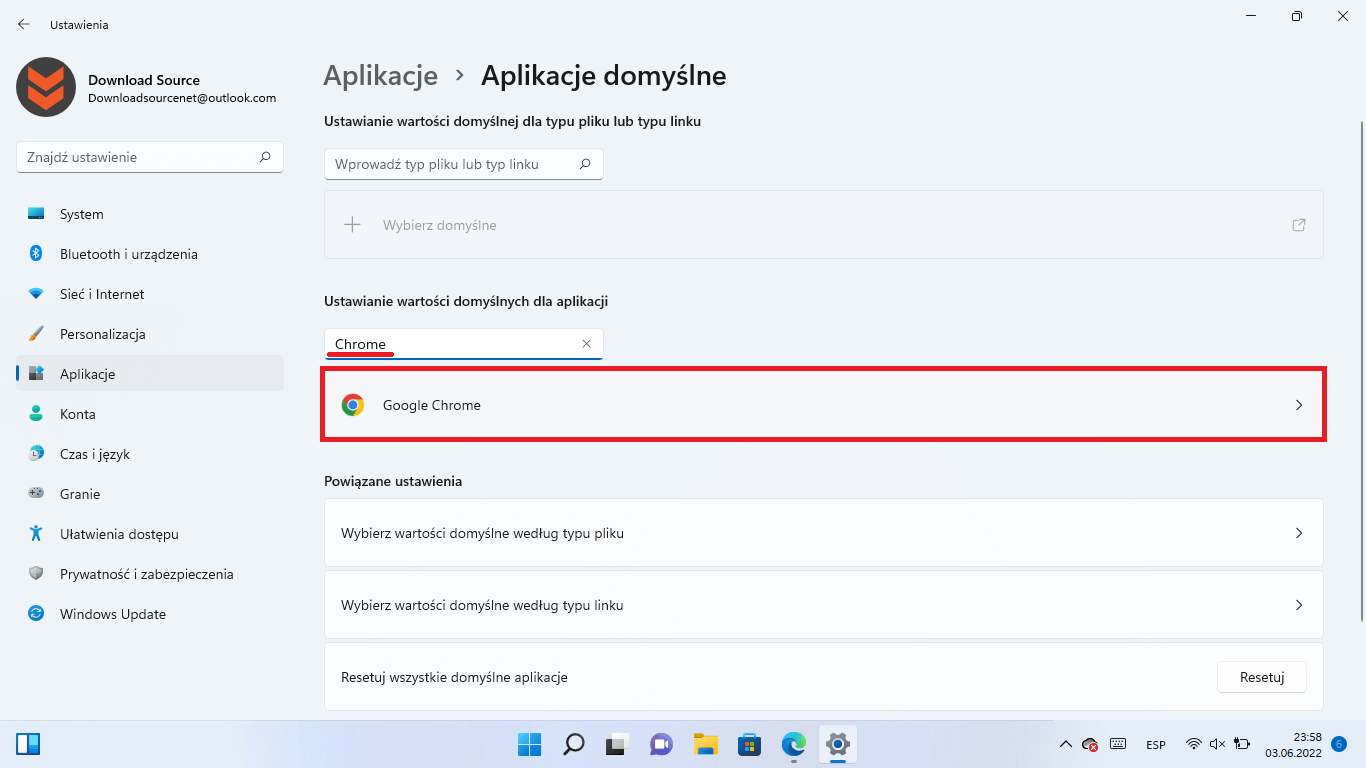Image resolution: width=1366 pixels, height=768 pixels.
Task: Open Wybierz wartości domyślne według typu linku
Action: (824, 605)
